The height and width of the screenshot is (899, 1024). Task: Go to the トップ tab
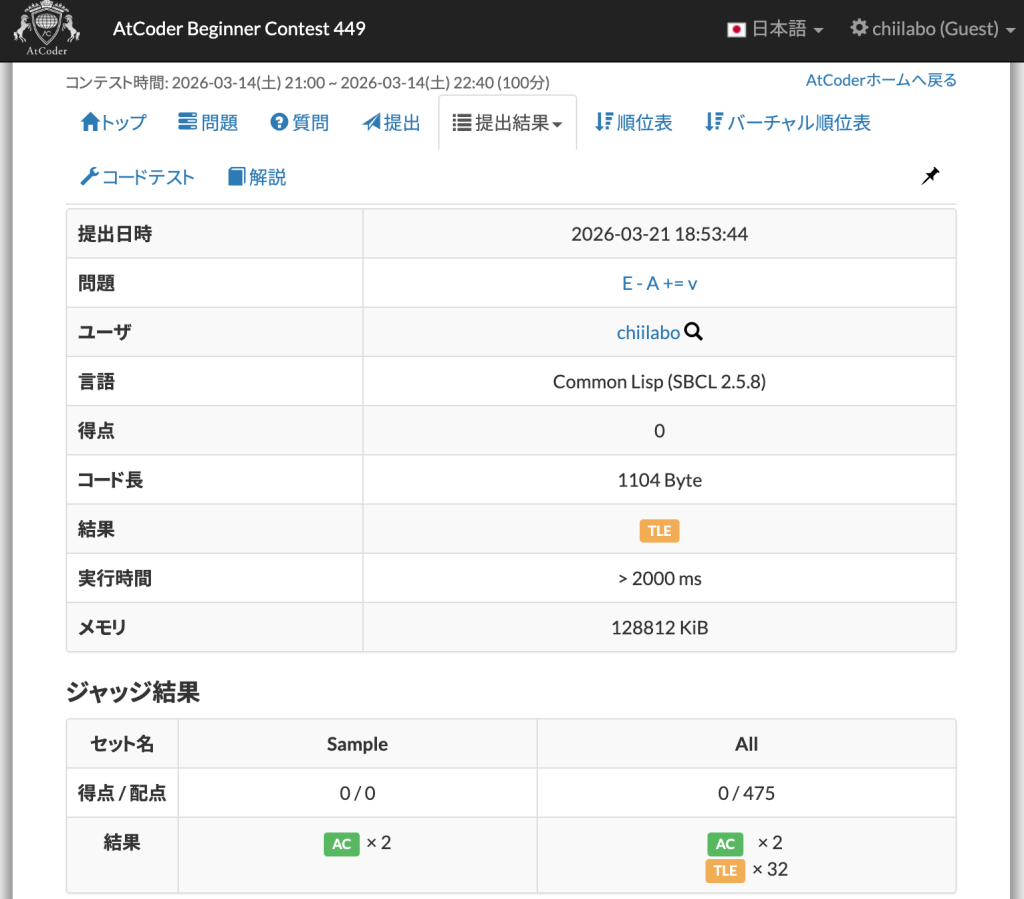click(114, 122)
